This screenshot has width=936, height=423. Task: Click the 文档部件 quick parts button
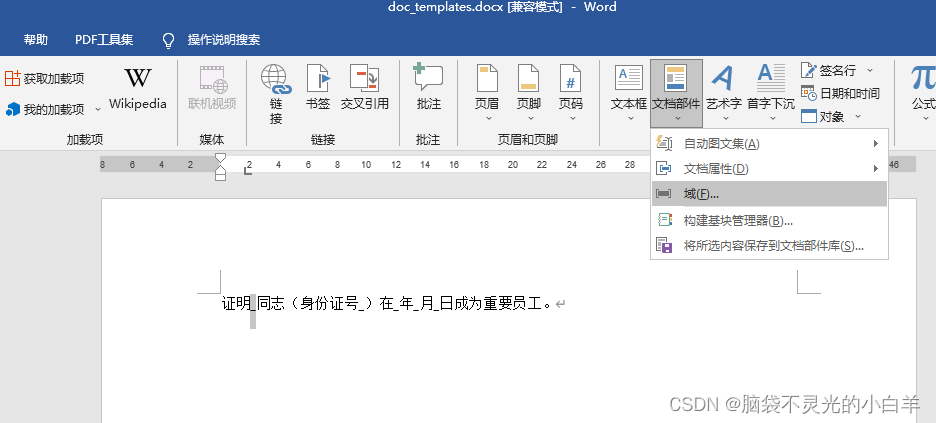[676, 93]
